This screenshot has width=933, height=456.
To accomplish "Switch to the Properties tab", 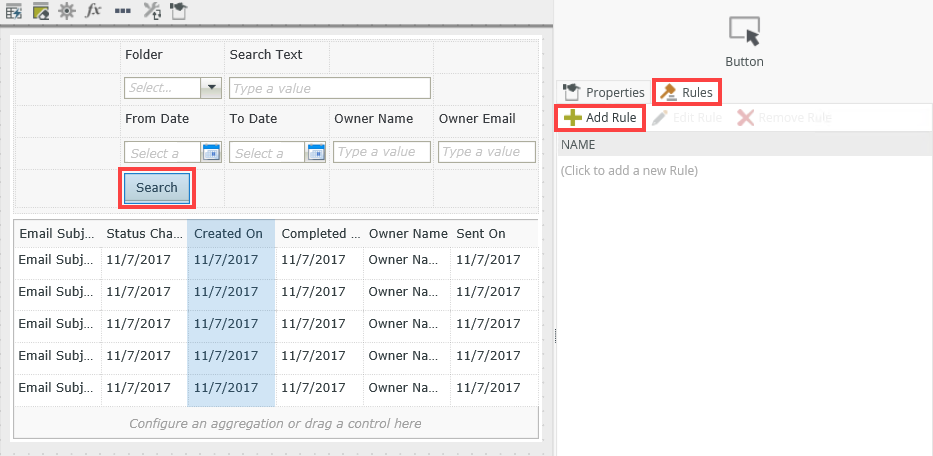I will click(604, 92).
